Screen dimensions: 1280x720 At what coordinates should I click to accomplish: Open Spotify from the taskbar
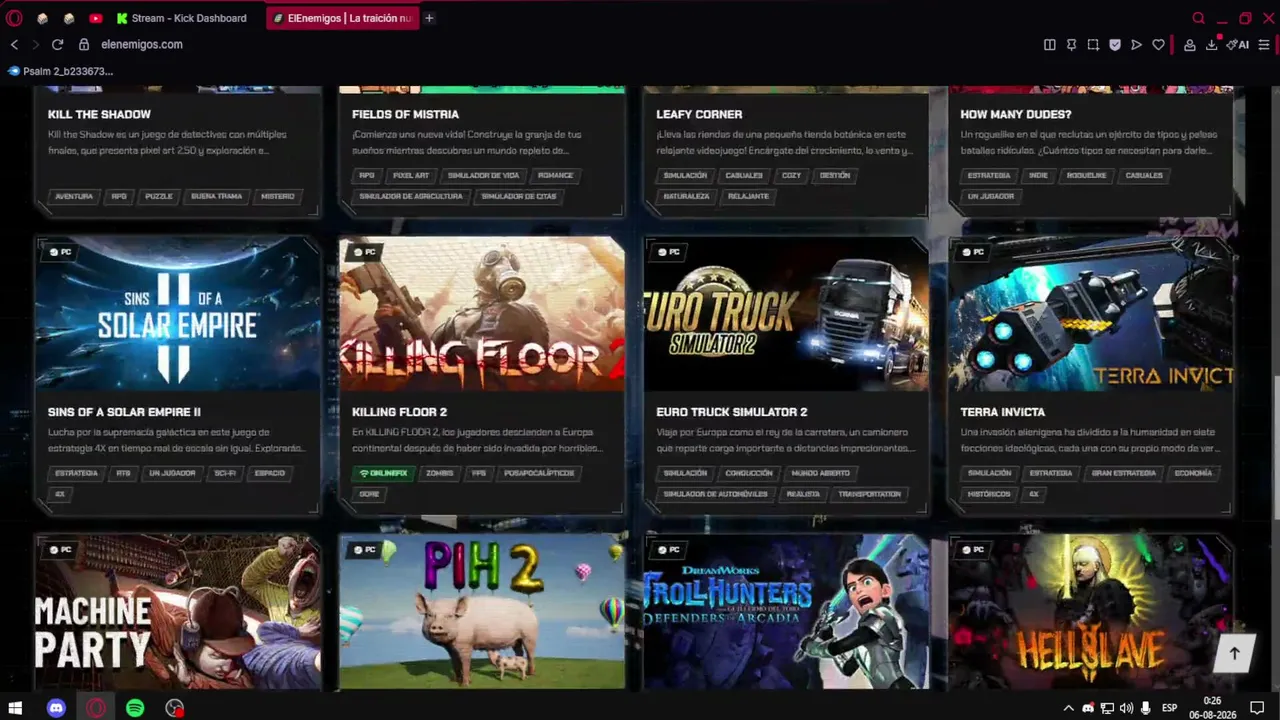click(135, 708)
